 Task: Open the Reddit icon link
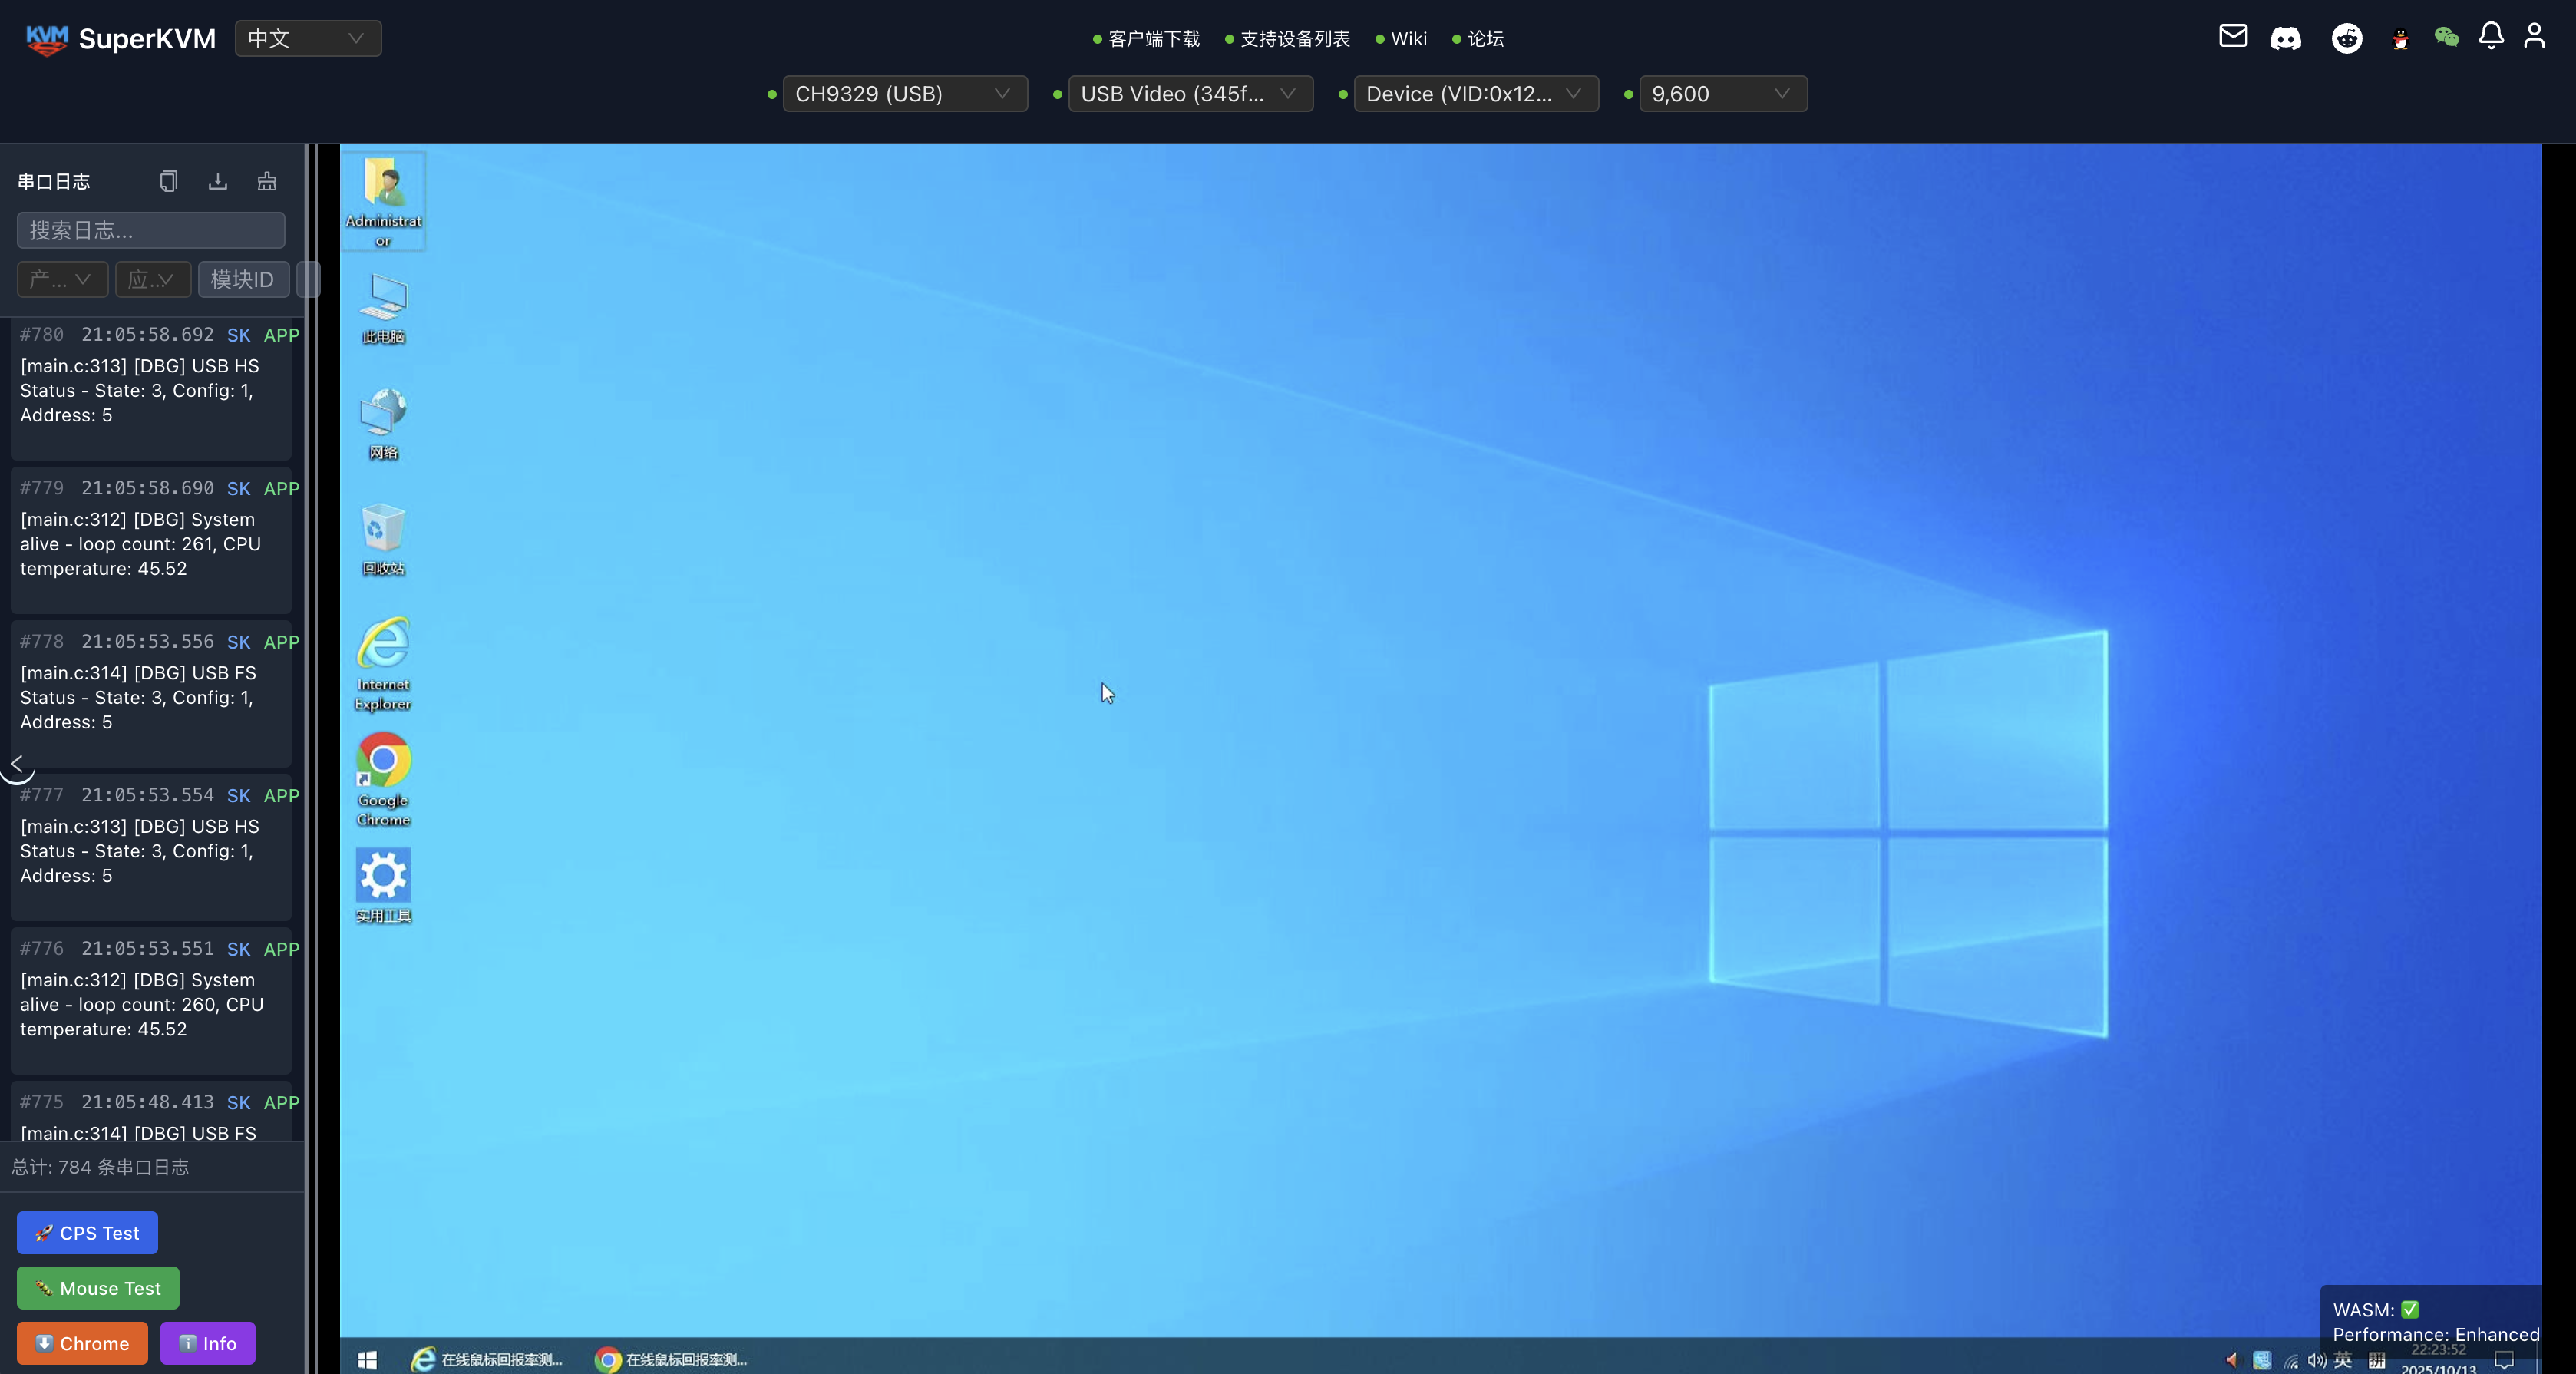point(2346,38)
